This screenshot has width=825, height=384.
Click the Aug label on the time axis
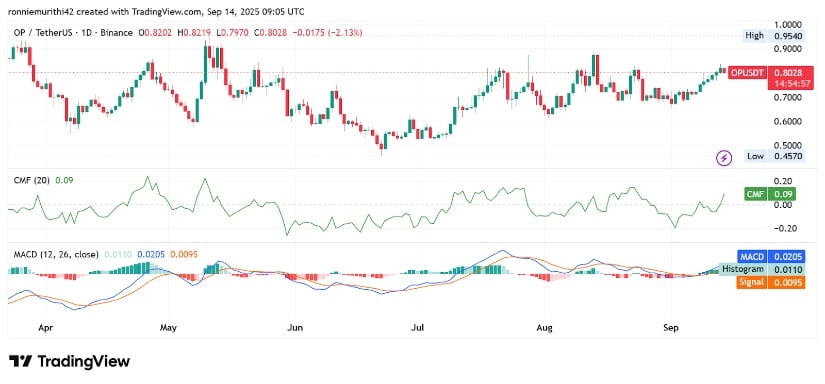[x=544, y=328]
